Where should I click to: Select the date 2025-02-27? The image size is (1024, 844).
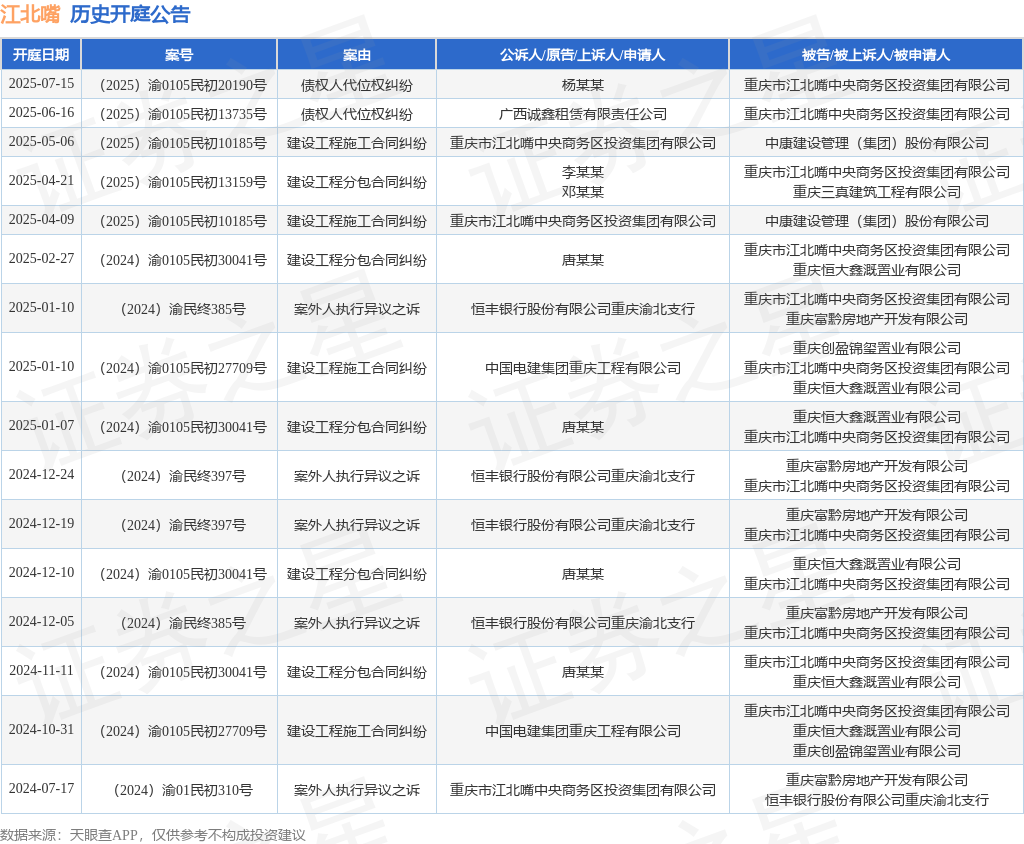pyautogui.click(x=41, y=259)
